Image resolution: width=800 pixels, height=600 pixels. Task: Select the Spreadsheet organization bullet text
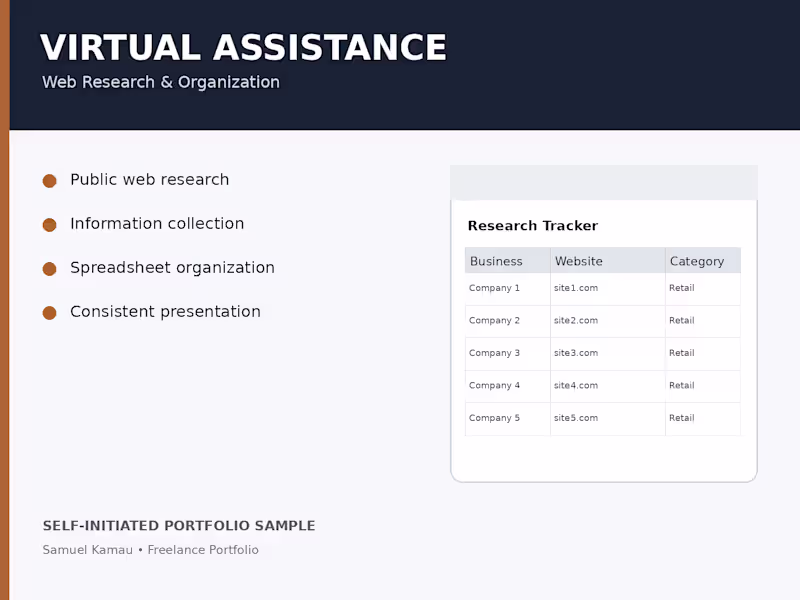click(172, 267)
